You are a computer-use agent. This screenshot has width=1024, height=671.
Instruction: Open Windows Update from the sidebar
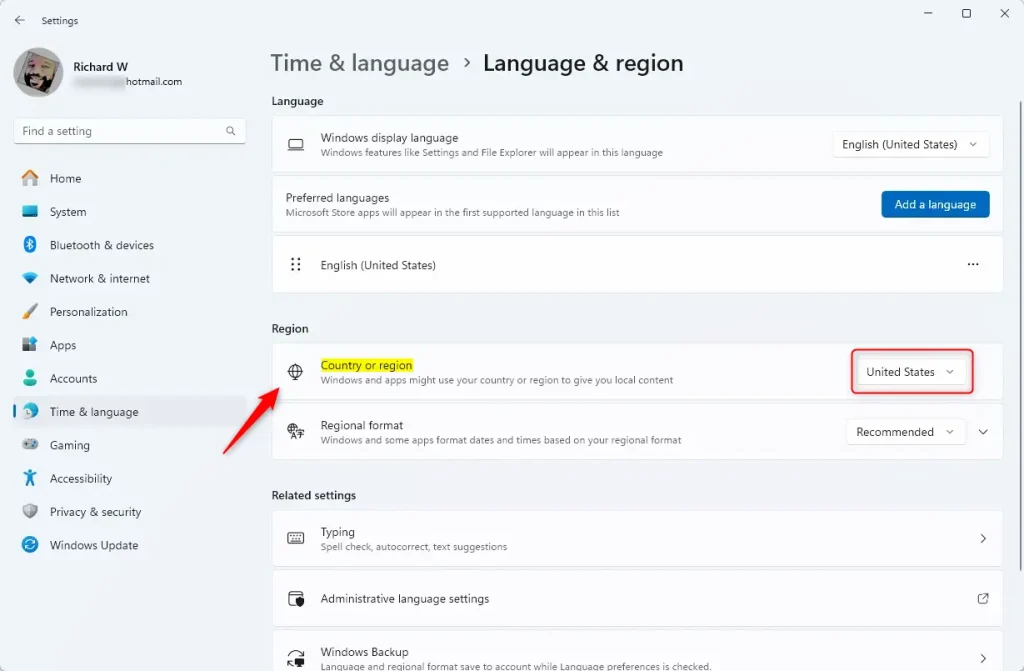click(x=93, y=545)
